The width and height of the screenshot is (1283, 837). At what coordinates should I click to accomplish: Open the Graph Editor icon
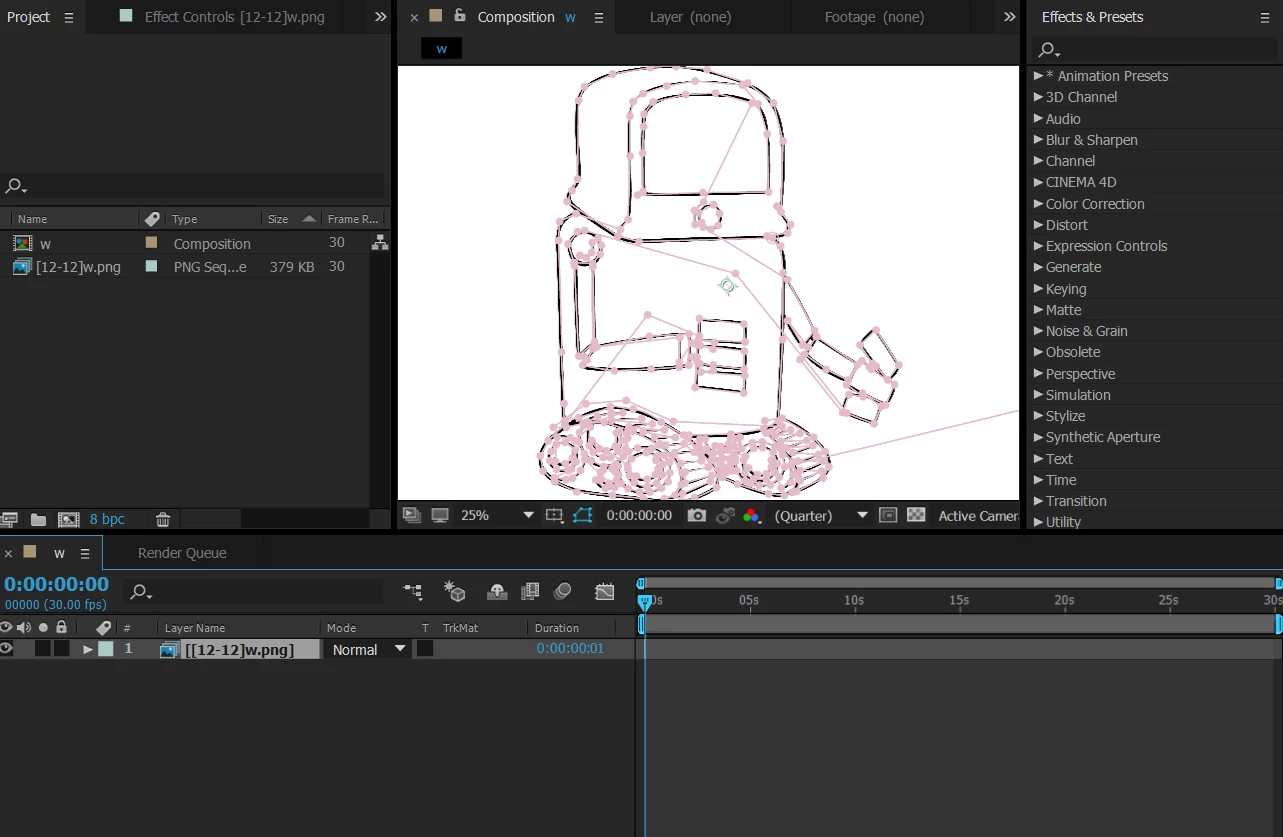tap(604, 592)
